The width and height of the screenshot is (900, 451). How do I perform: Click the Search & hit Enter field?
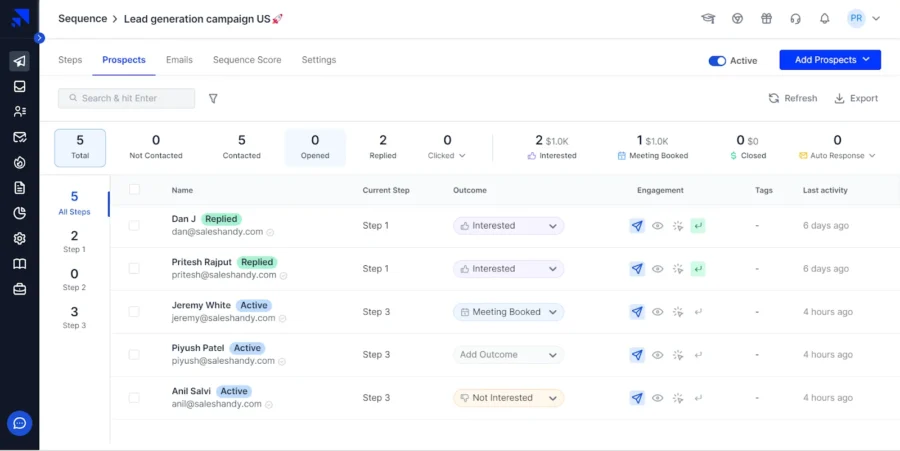[x=126, y=98]
